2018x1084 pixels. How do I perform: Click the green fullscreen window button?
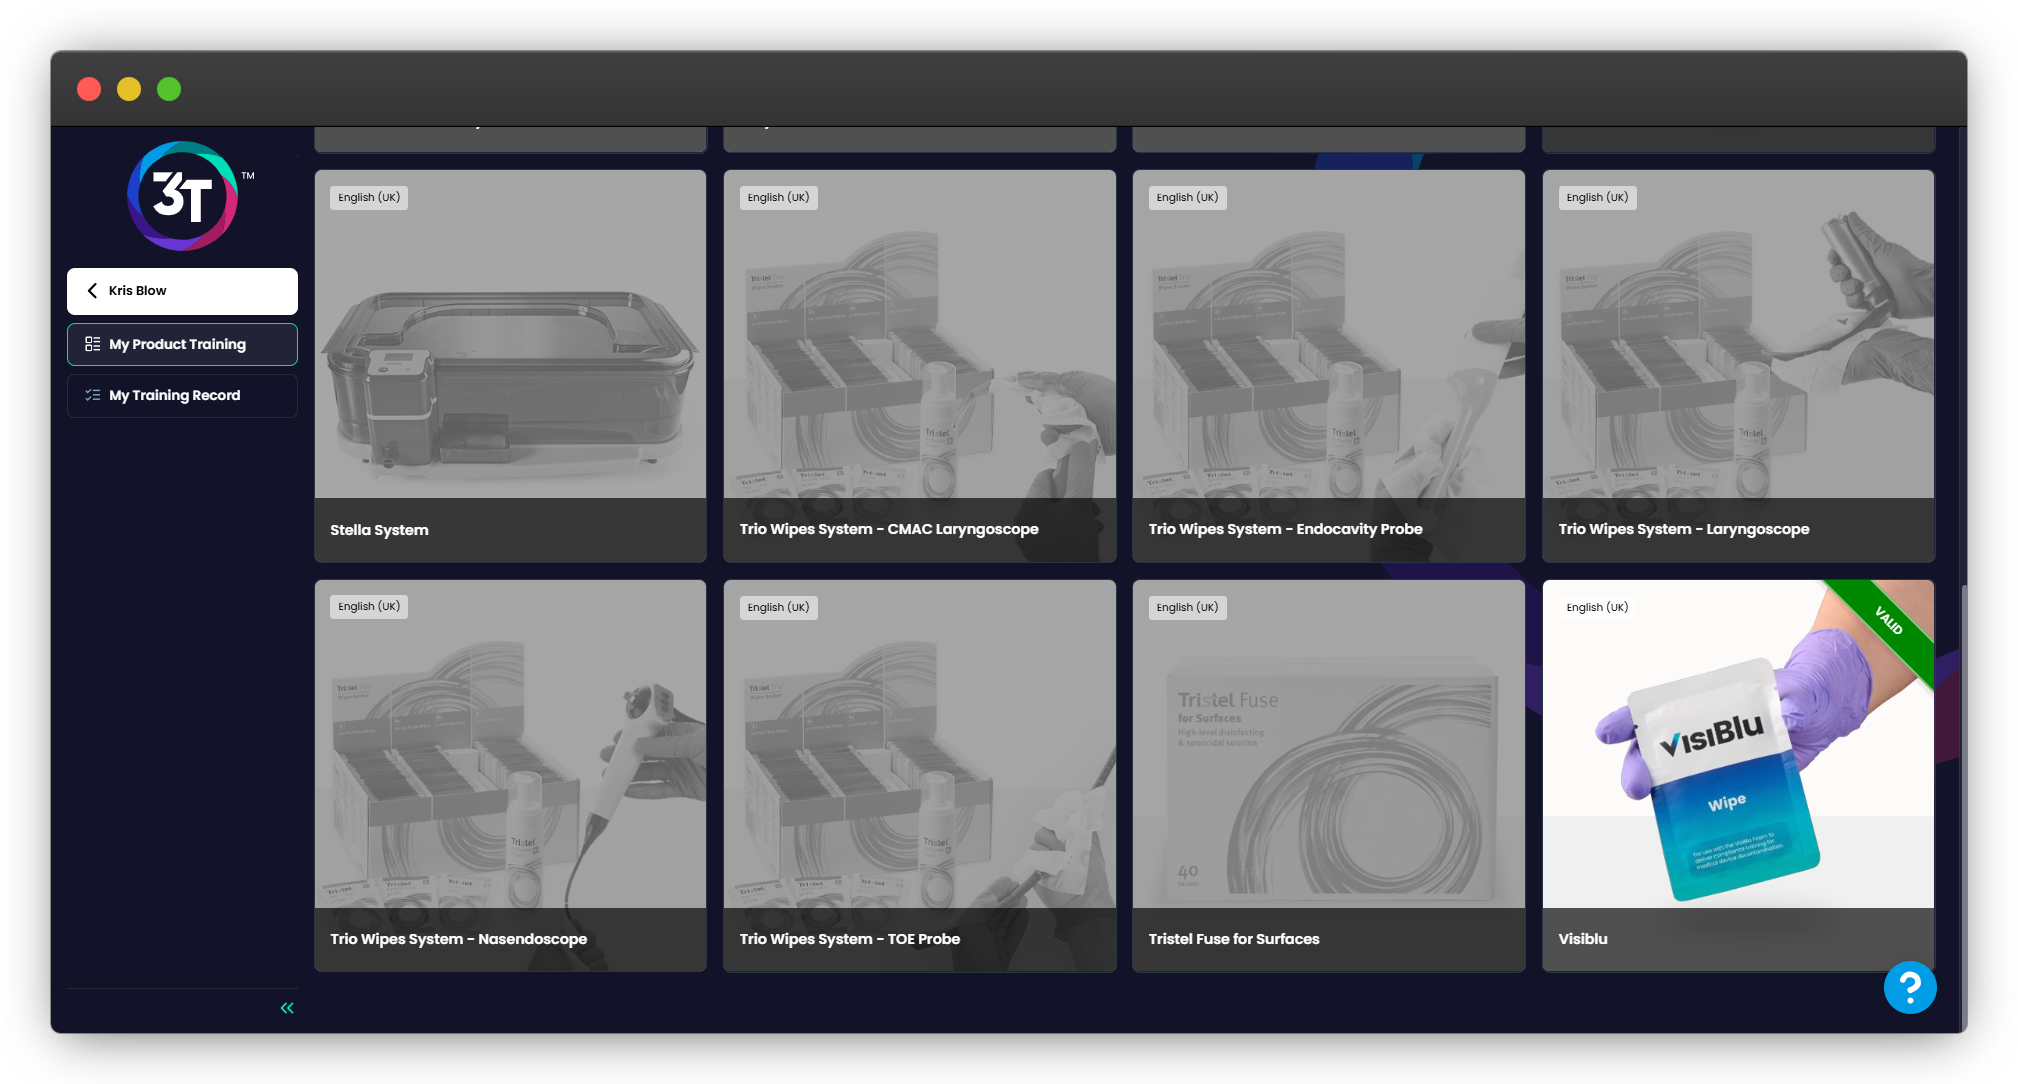169,89
